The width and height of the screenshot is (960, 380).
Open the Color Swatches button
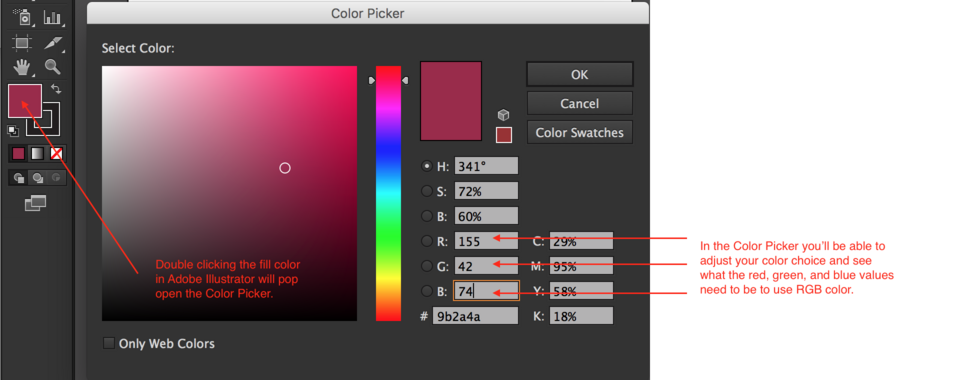(579, 132)
